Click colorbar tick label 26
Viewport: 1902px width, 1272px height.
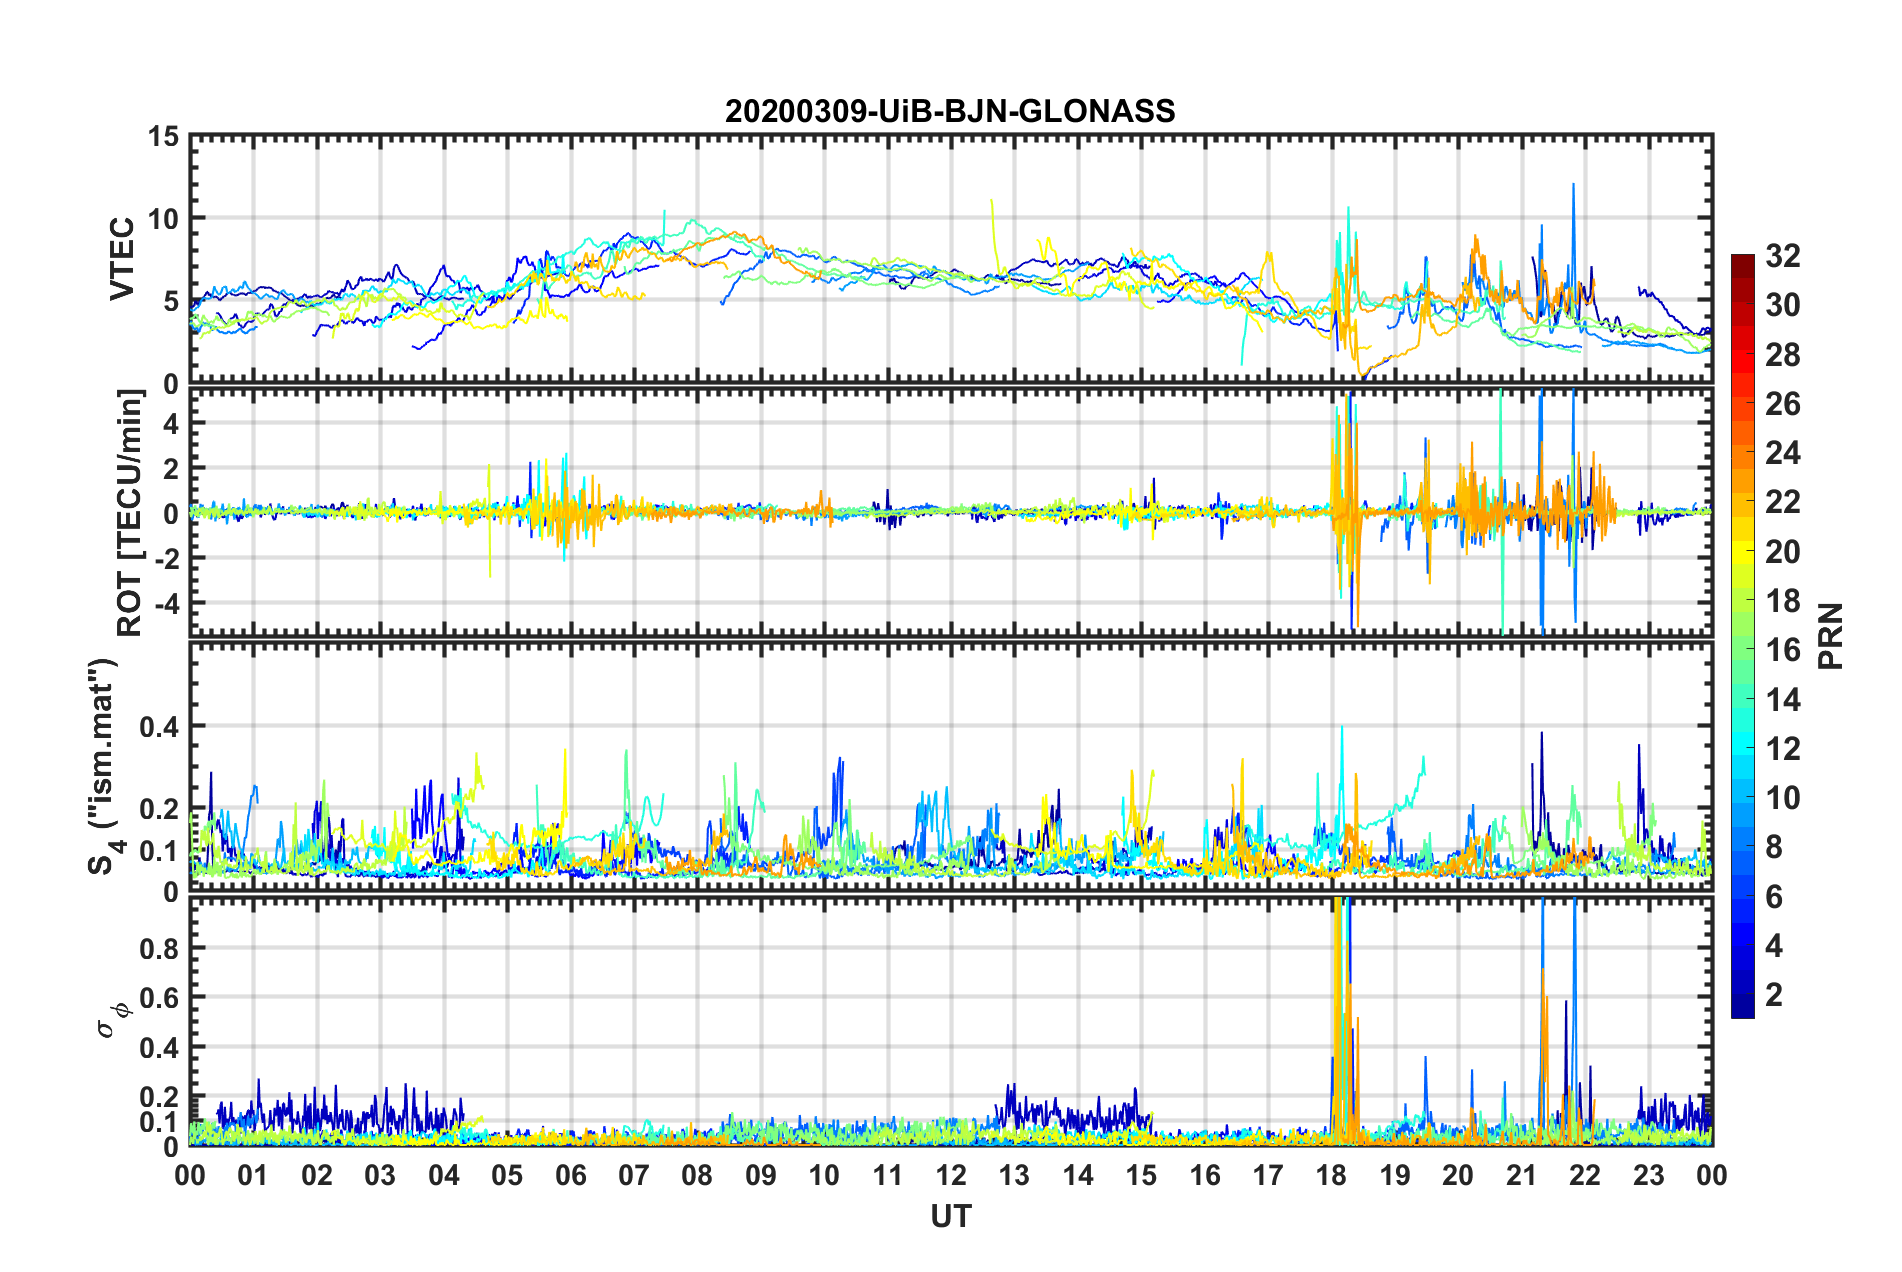[1782, 404]
